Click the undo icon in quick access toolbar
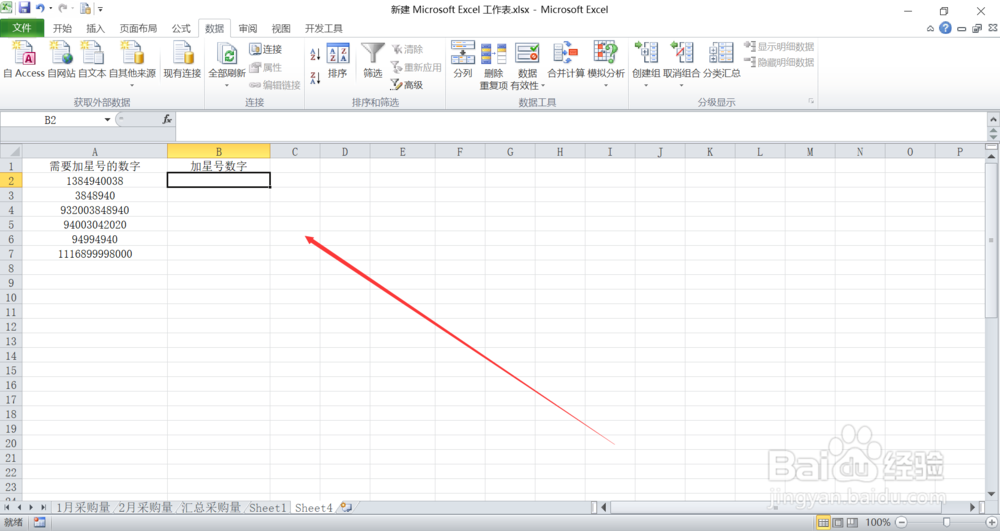 tap(40, 8)
